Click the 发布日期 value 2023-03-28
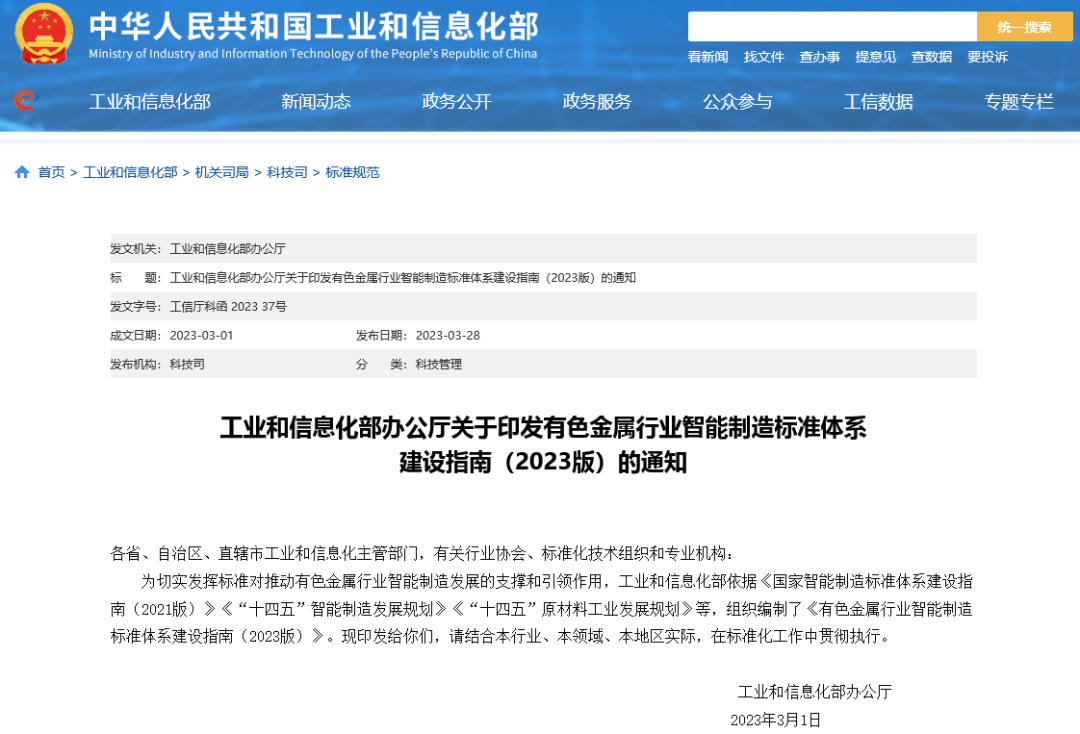The width and height of the screenshot is (1080, 734). (448, 335)
